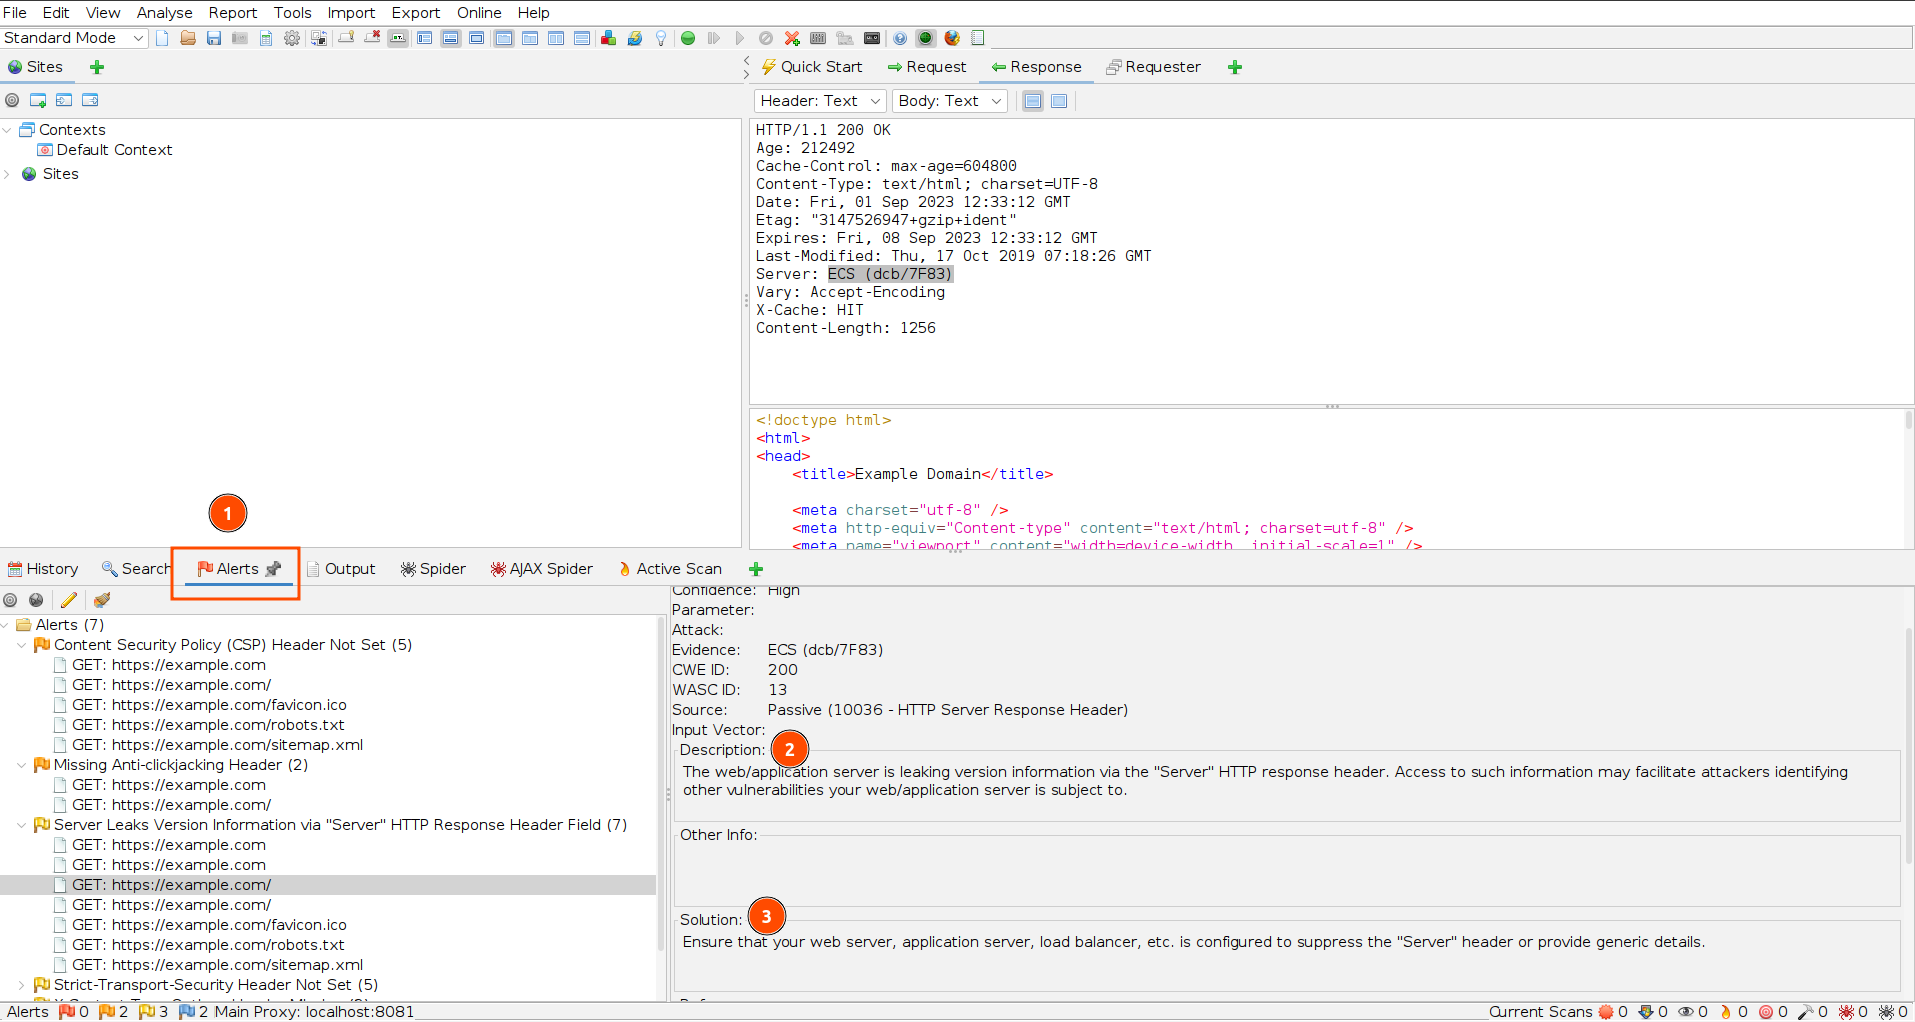Switch to the History tab

43,569
